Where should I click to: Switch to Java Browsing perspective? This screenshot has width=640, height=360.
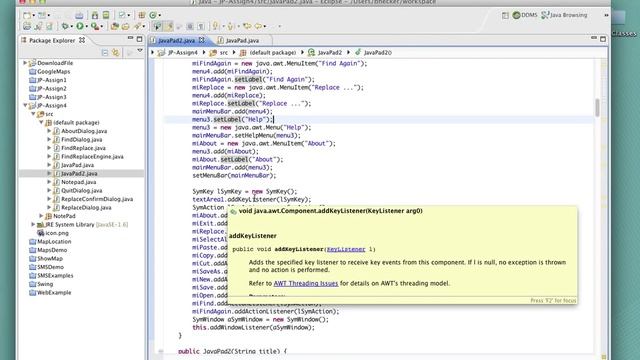(x=564, y=15)
